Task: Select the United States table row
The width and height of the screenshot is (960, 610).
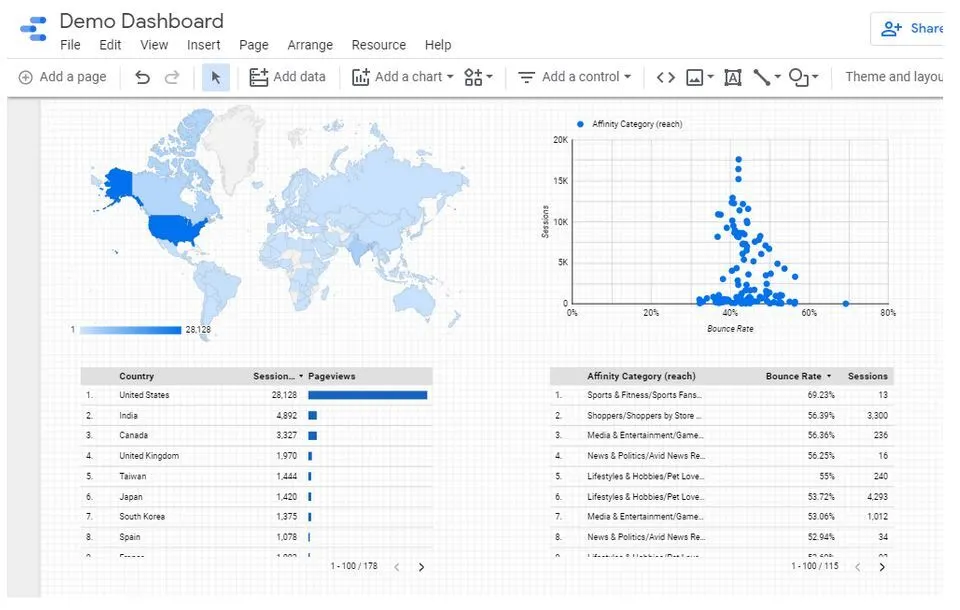Action: coord(257,395)
